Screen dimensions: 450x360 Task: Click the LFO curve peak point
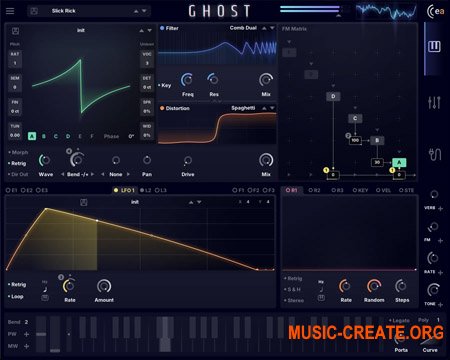pos(46,209)
